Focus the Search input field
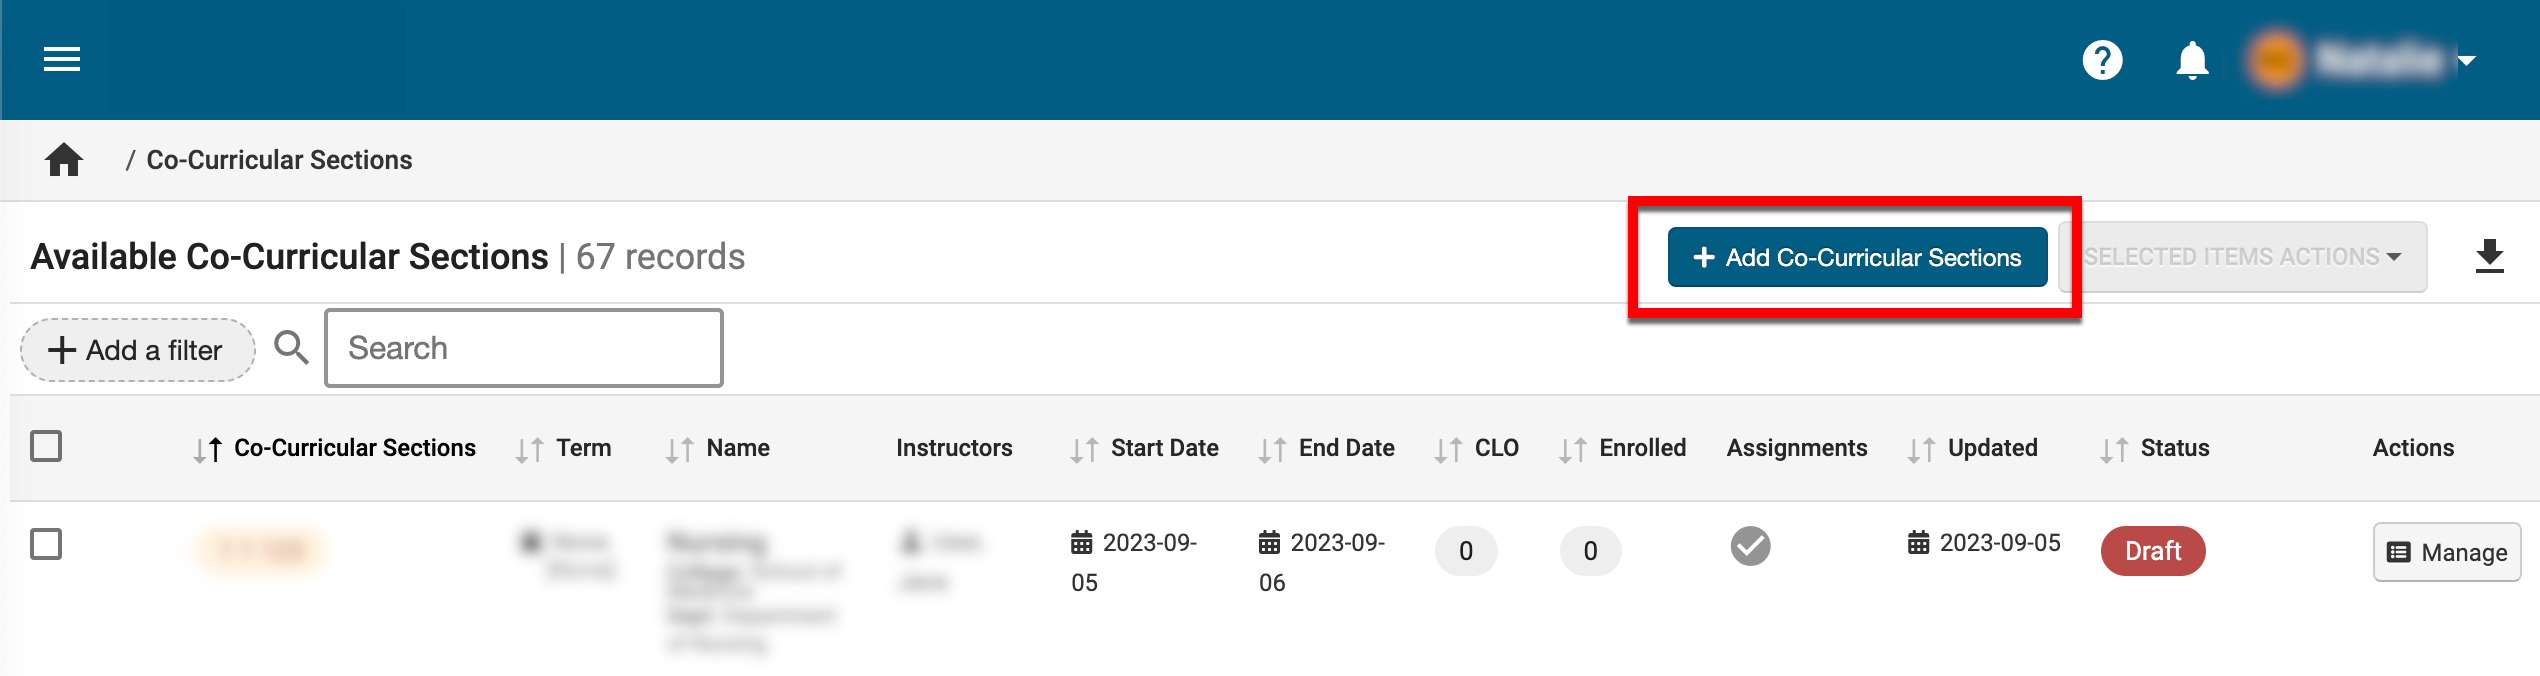The height and width of the screenshot is (676, 2540). (524, 348)
